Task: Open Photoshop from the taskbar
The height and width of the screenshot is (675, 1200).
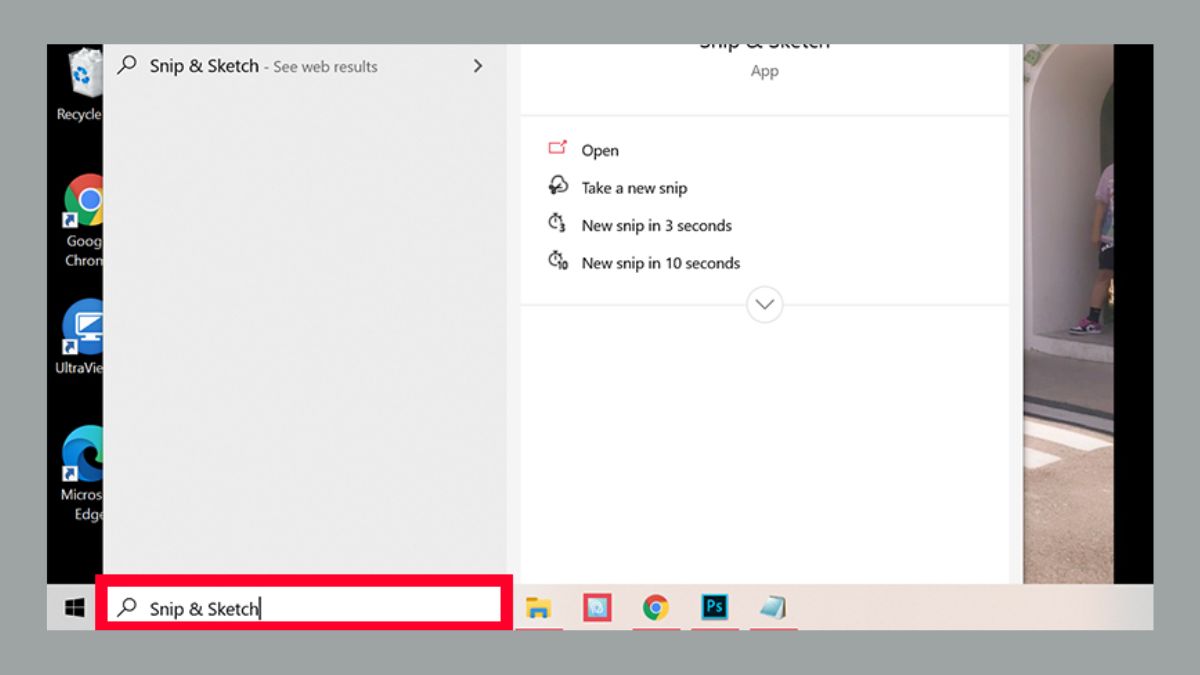Action: (714, 607)
